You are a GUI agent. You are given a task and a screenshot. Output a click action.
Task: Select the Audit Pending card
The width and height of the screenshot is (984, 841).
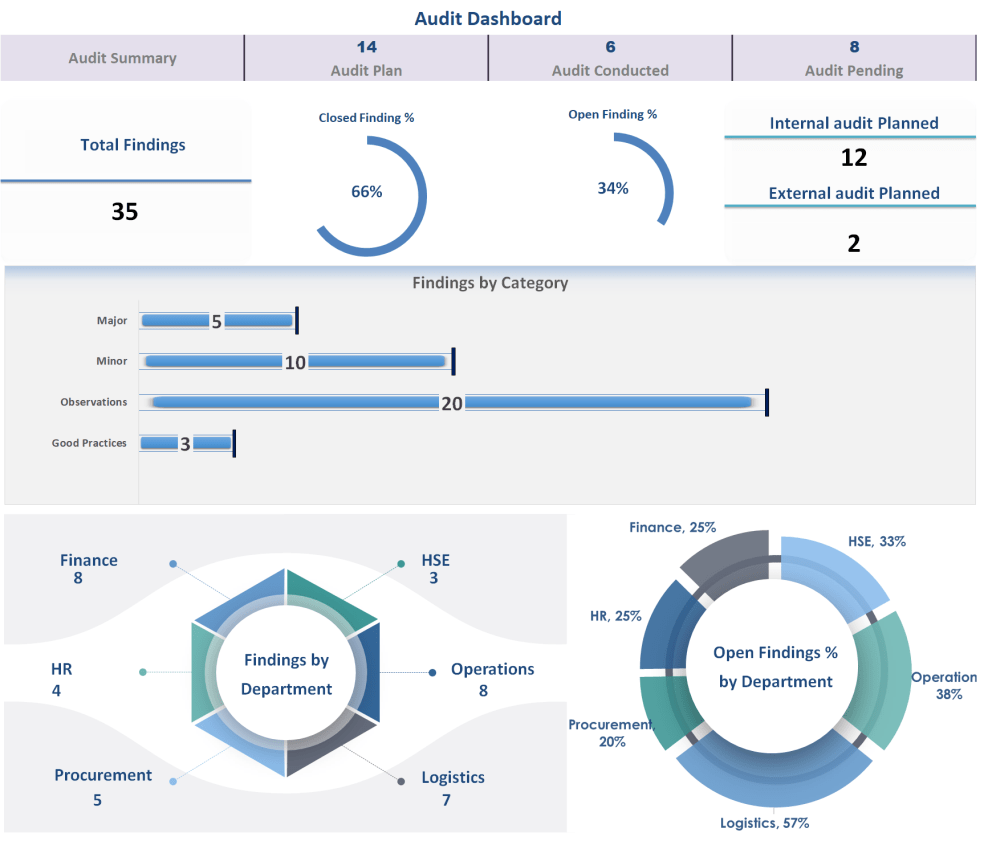coord(853,57)
